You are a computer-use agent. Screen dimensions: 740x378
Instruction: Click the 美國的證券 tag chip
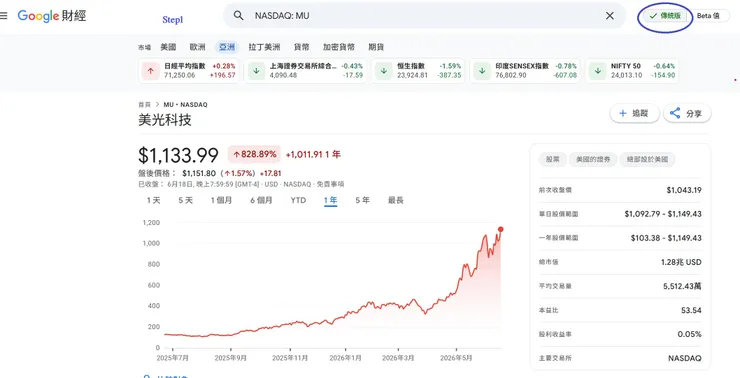593,160
